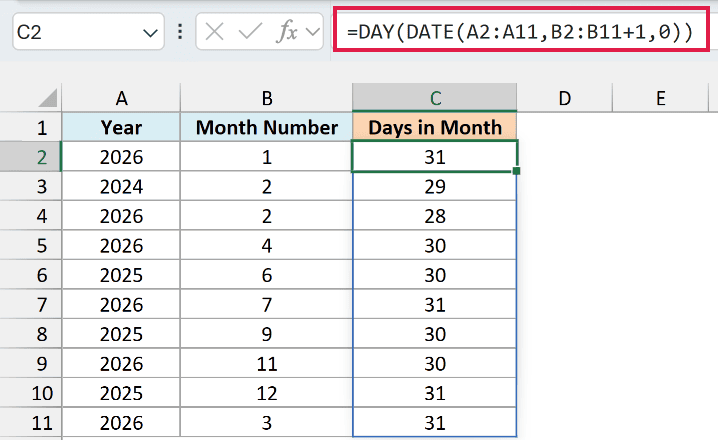Select cell C7 in row 7
Screen dimensions: 718x440
pos(435,304)
